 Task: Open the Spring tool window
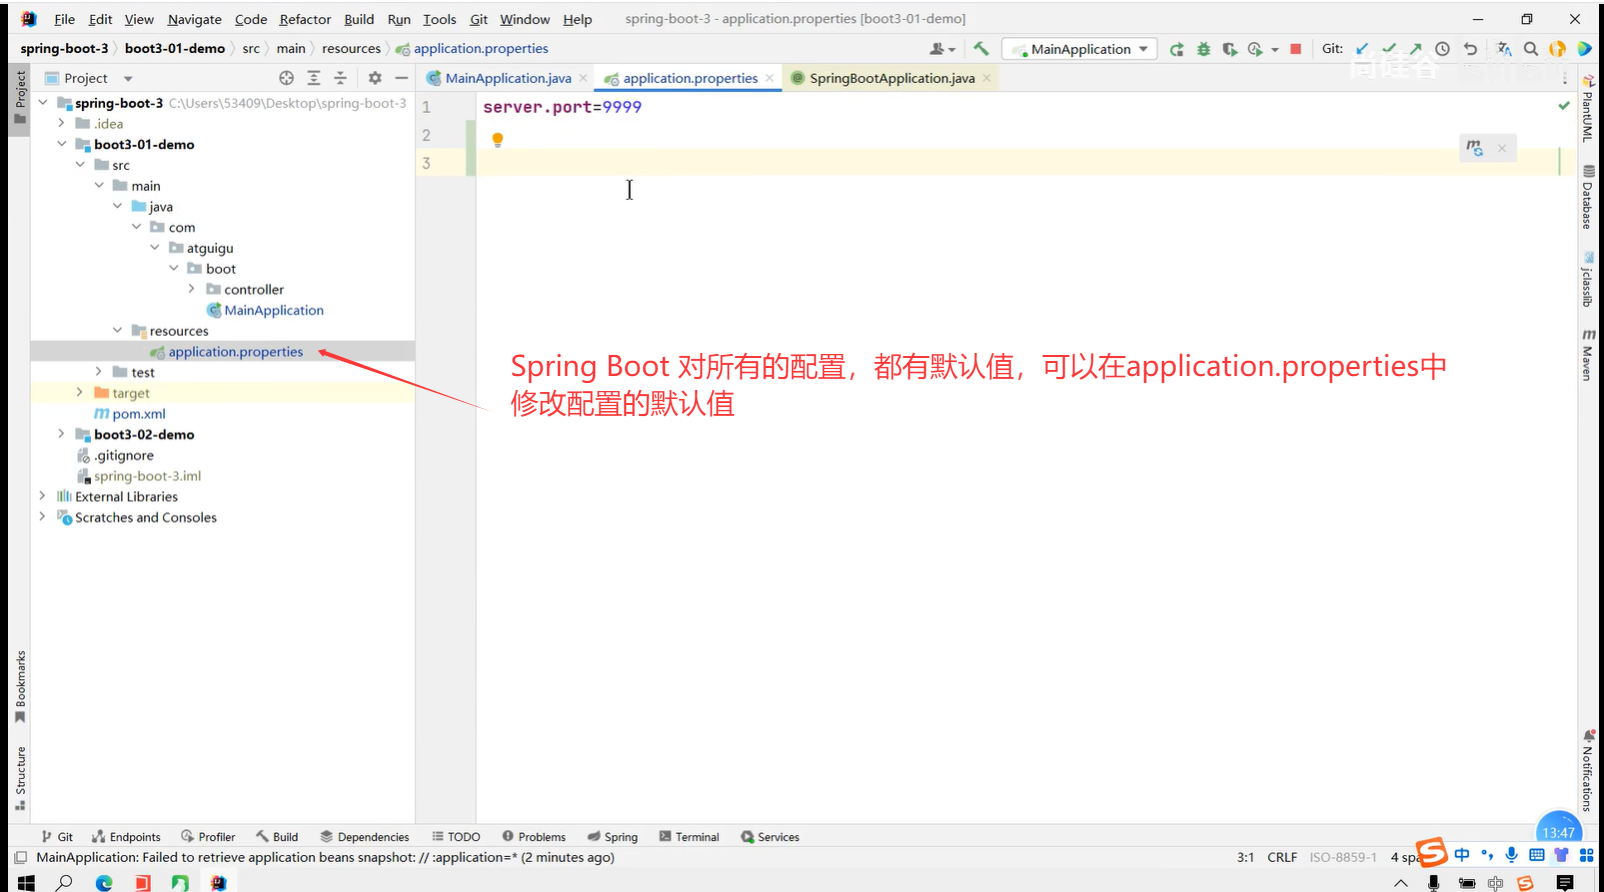pos(612,837)
